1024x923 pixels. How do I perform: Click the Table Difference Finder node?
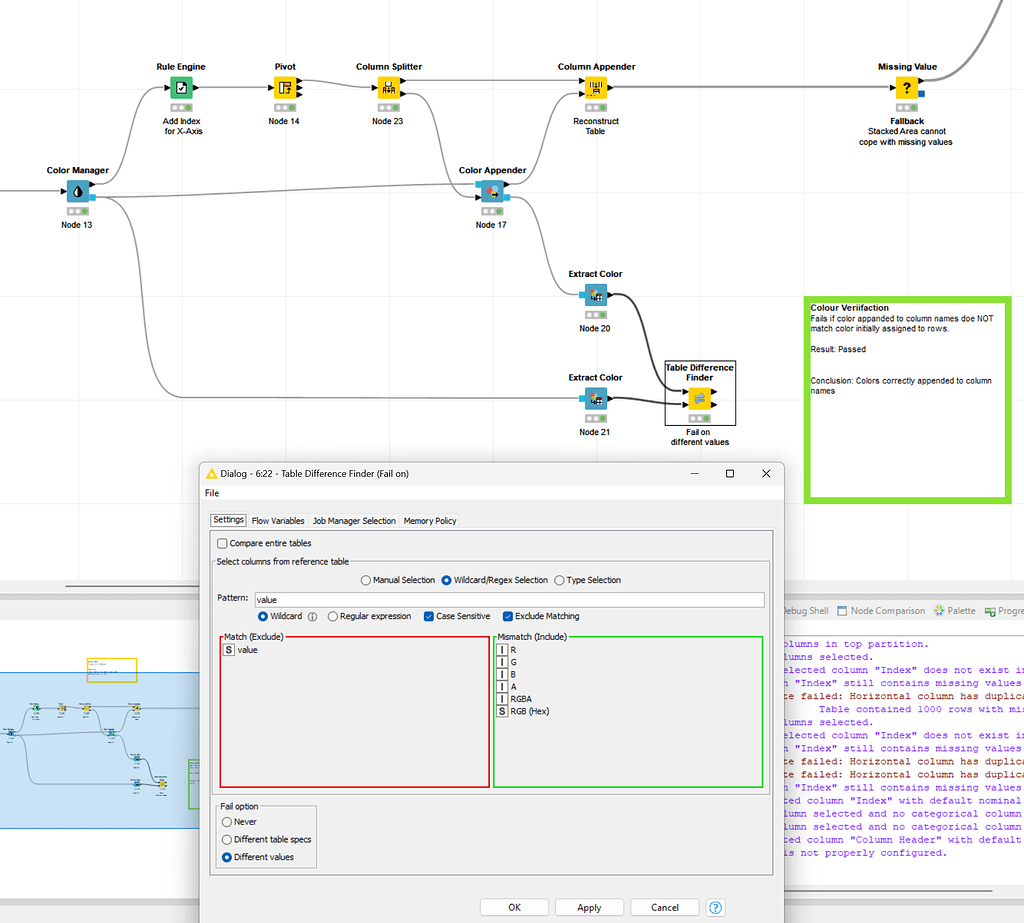coord(699,398)
